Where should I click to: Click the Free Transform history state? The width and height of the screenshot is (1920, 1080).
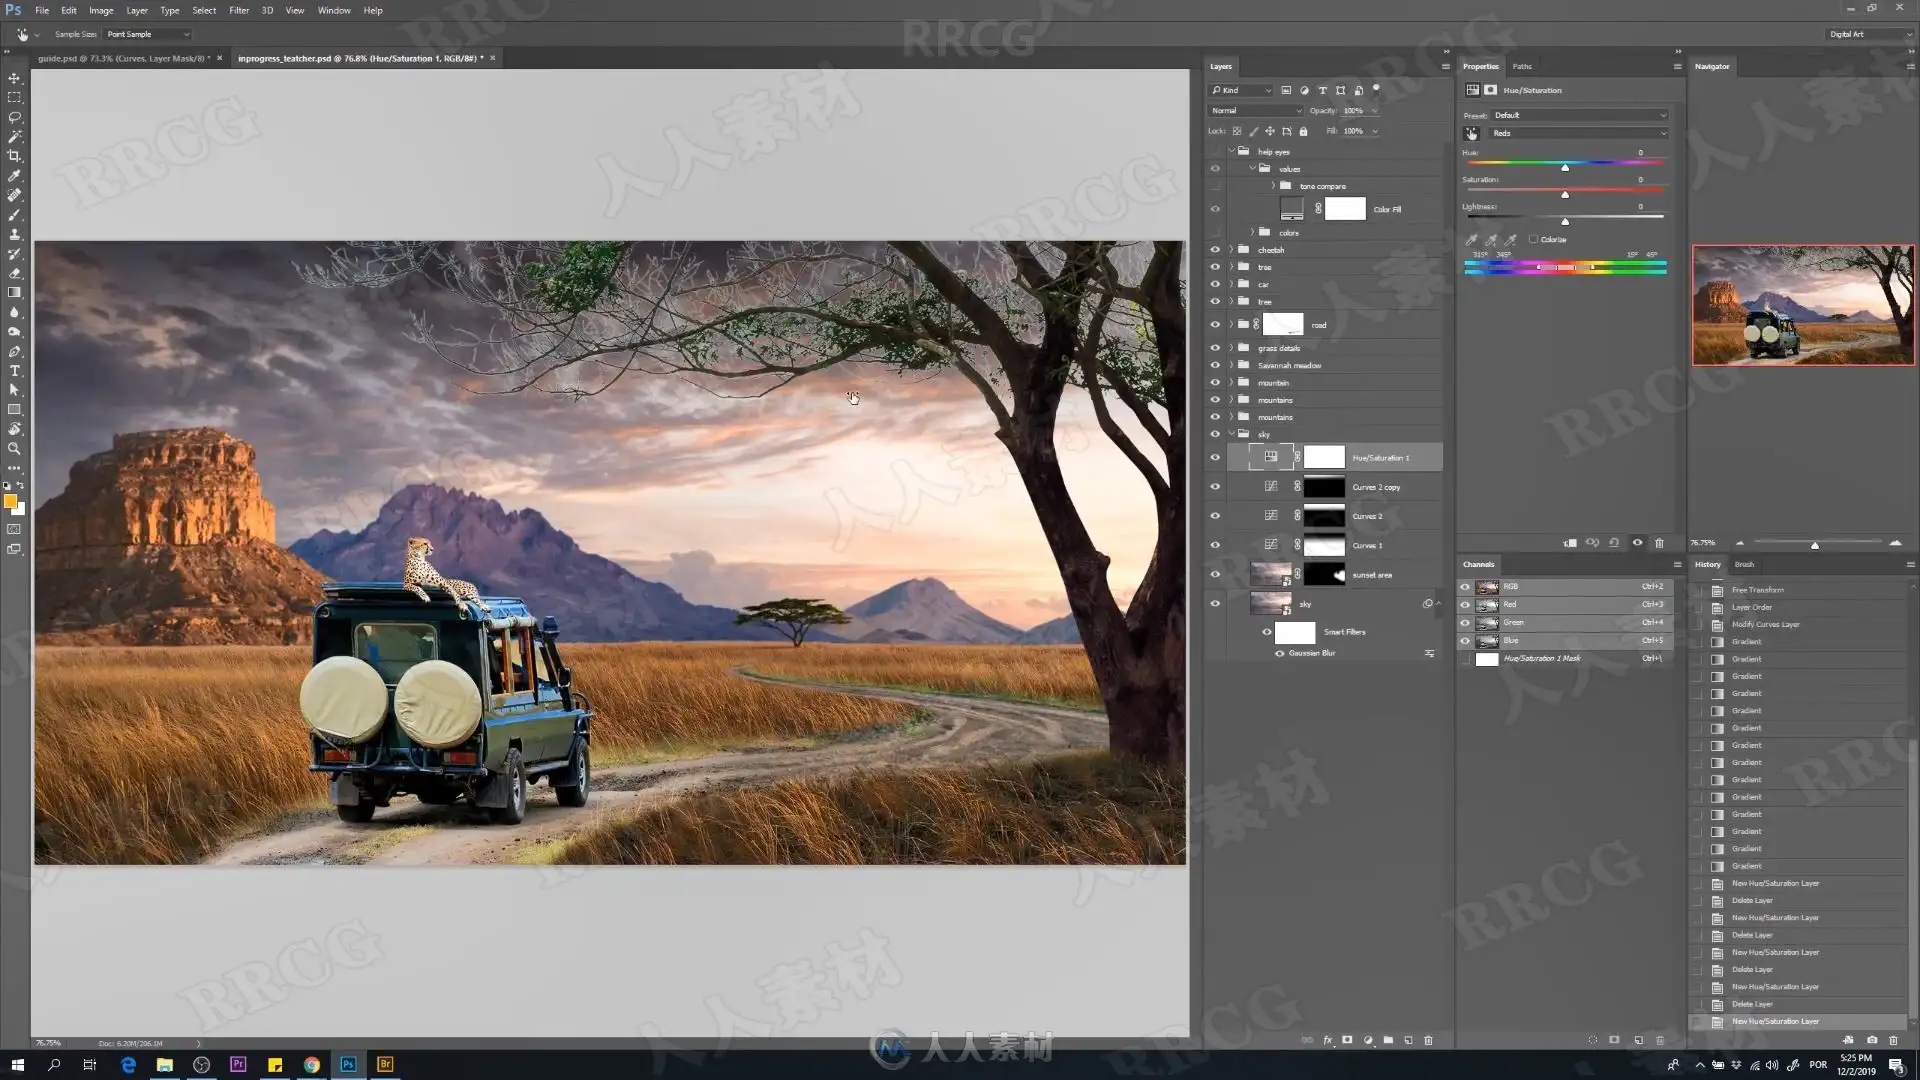pos(1757,590)
